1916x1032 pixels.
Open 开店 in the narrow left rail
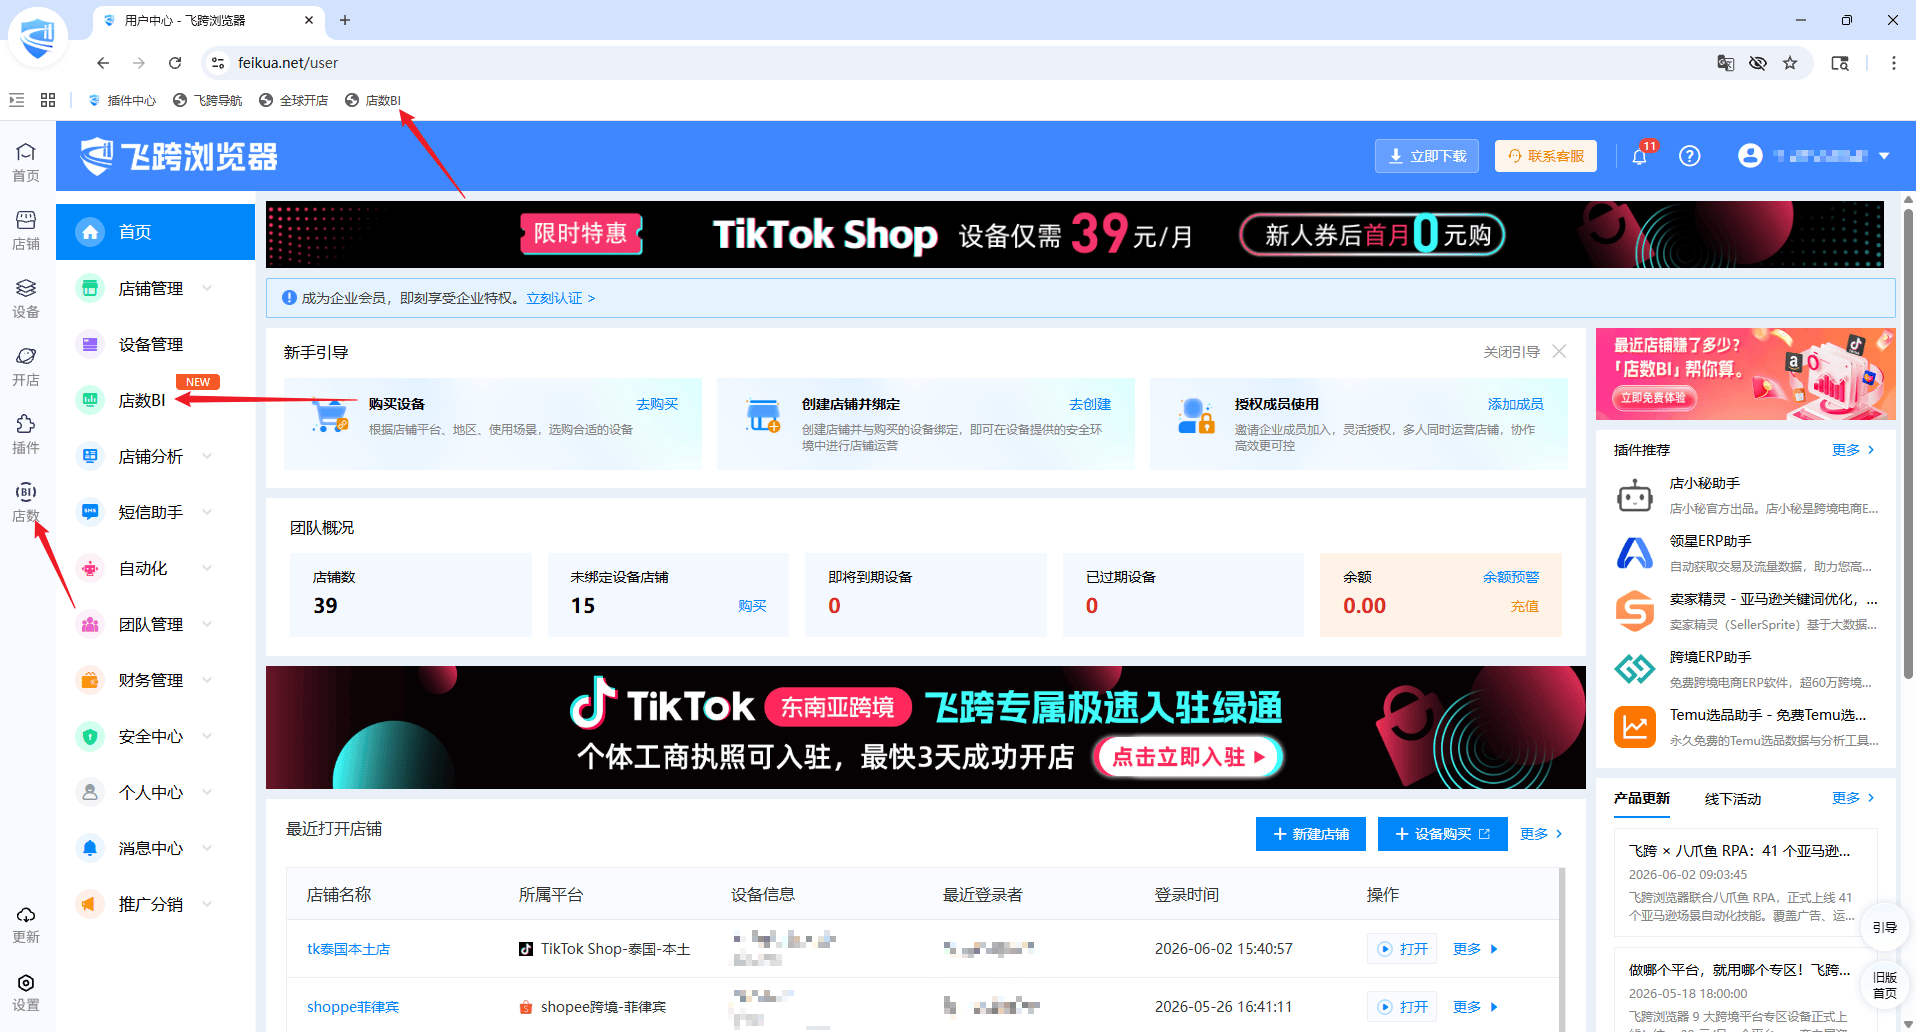pos(26,366)
